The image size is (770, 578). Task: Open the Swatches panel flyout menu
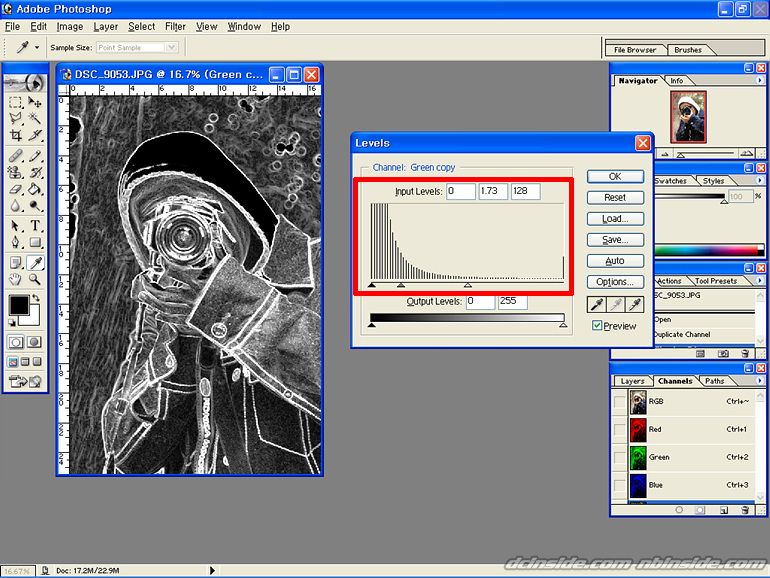760,180
